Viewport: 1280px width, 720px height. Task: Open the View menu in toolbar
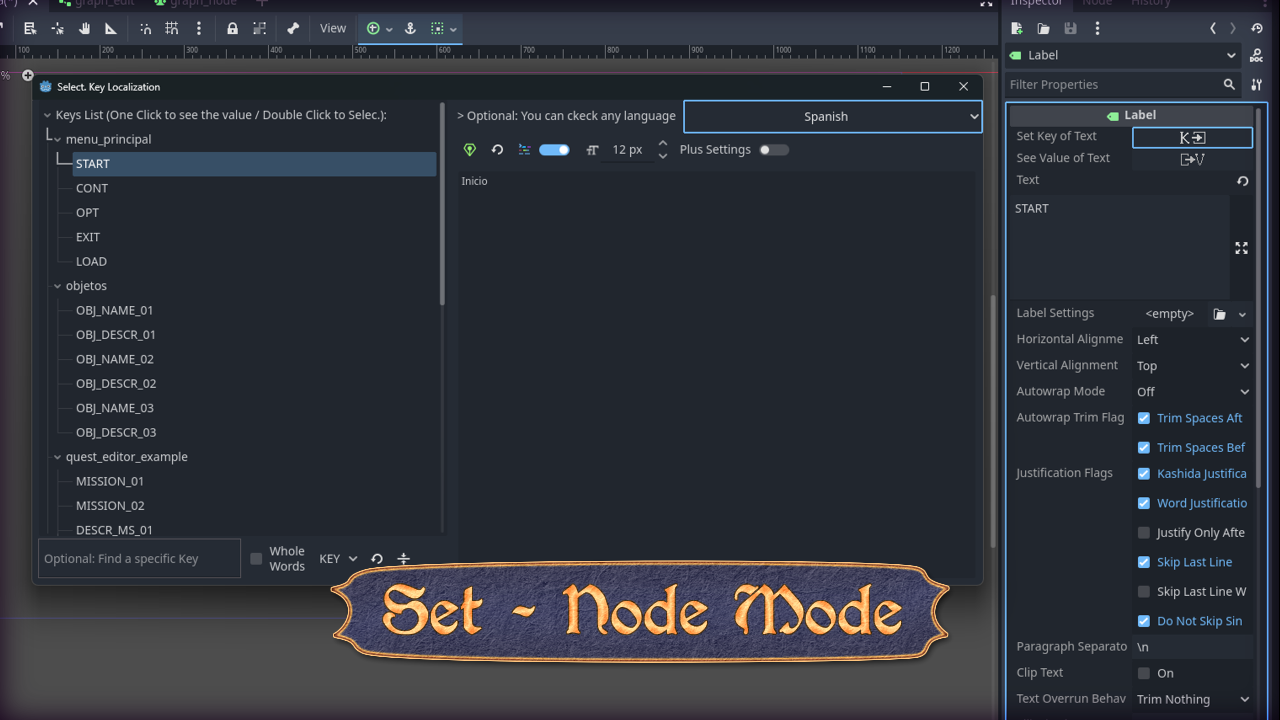(x=333, y=29)
